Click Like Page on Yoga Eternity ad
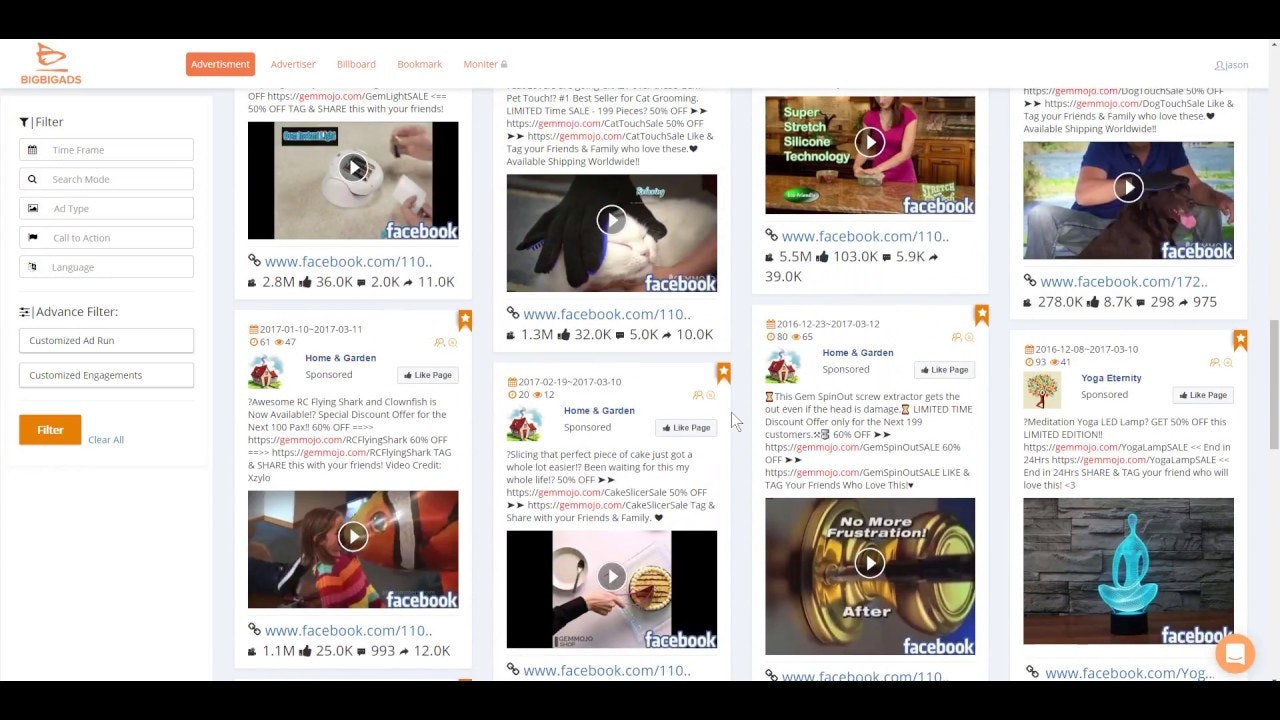Screen dimensions: 1280x720 click(1203, 395)
